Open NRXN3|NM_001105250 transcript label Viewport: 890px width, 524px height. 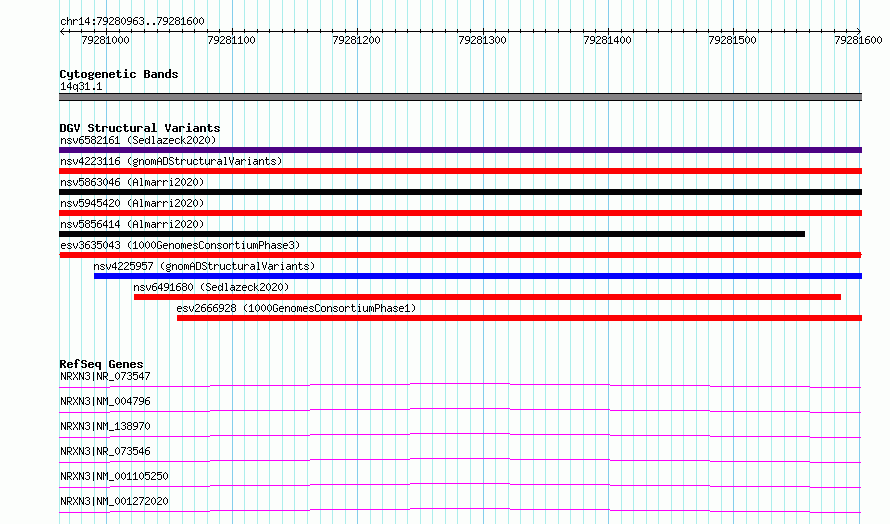point(114,476)
